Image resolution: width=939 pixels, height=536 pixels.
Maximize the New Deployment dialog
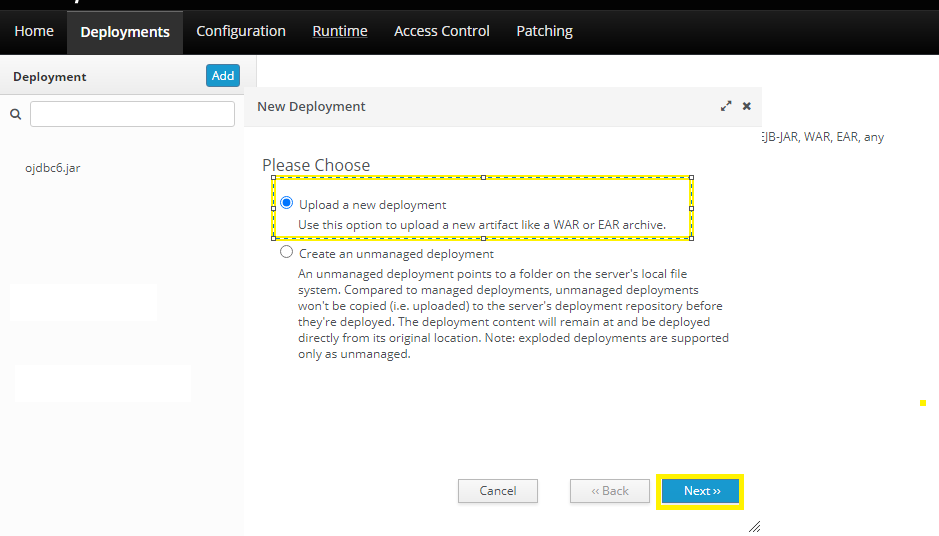(x=726, y=106)
